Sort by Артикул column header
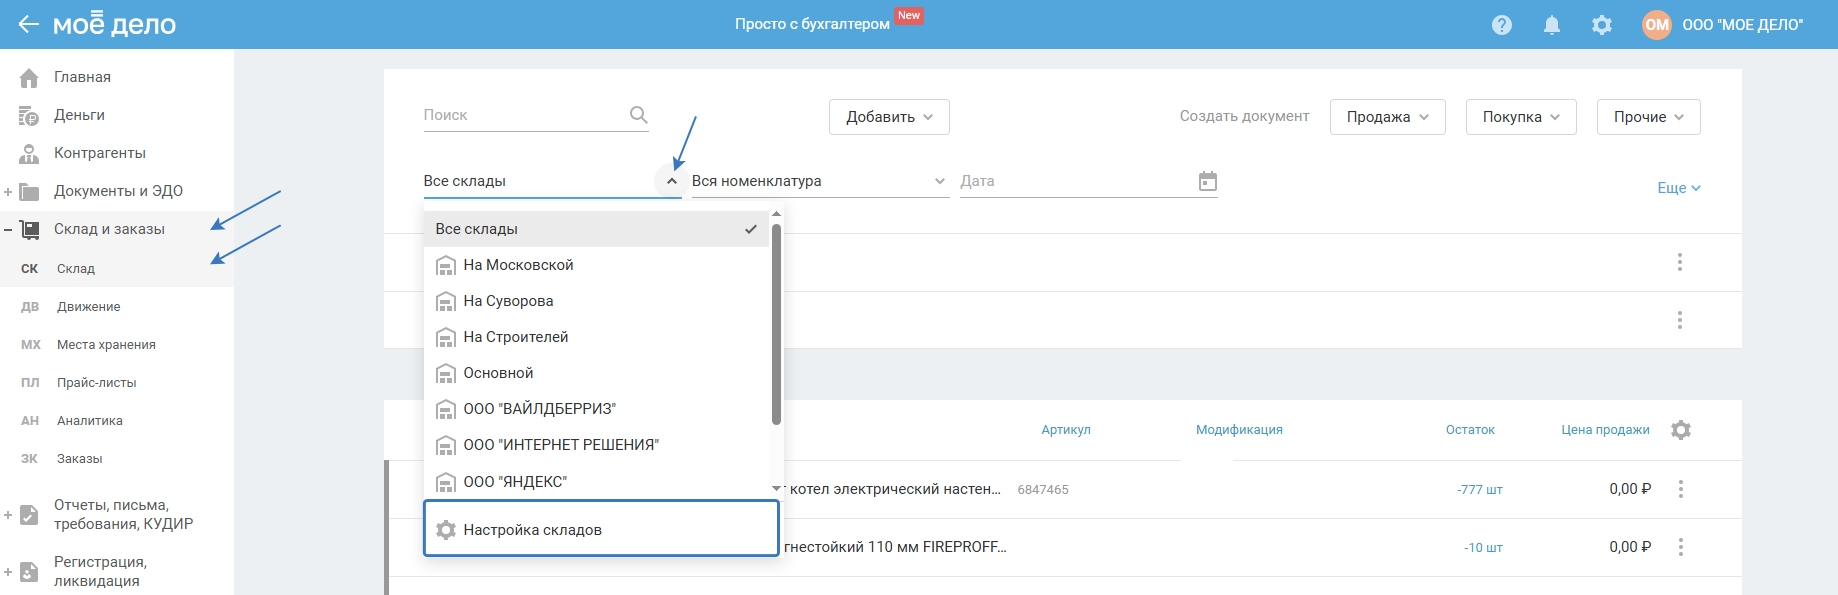Viewport: 1838px width, 595px height. 1066,430
